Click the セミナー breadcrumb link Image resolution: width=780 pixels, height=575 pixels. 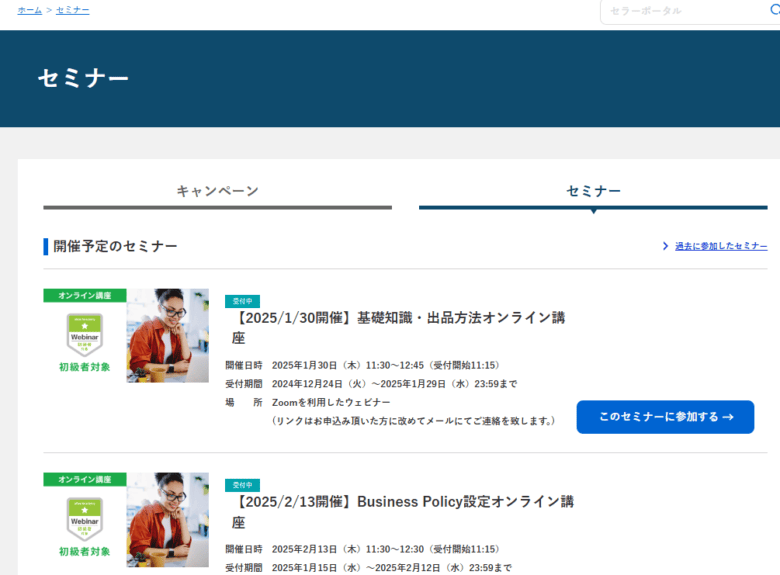[x=72, y=10]
